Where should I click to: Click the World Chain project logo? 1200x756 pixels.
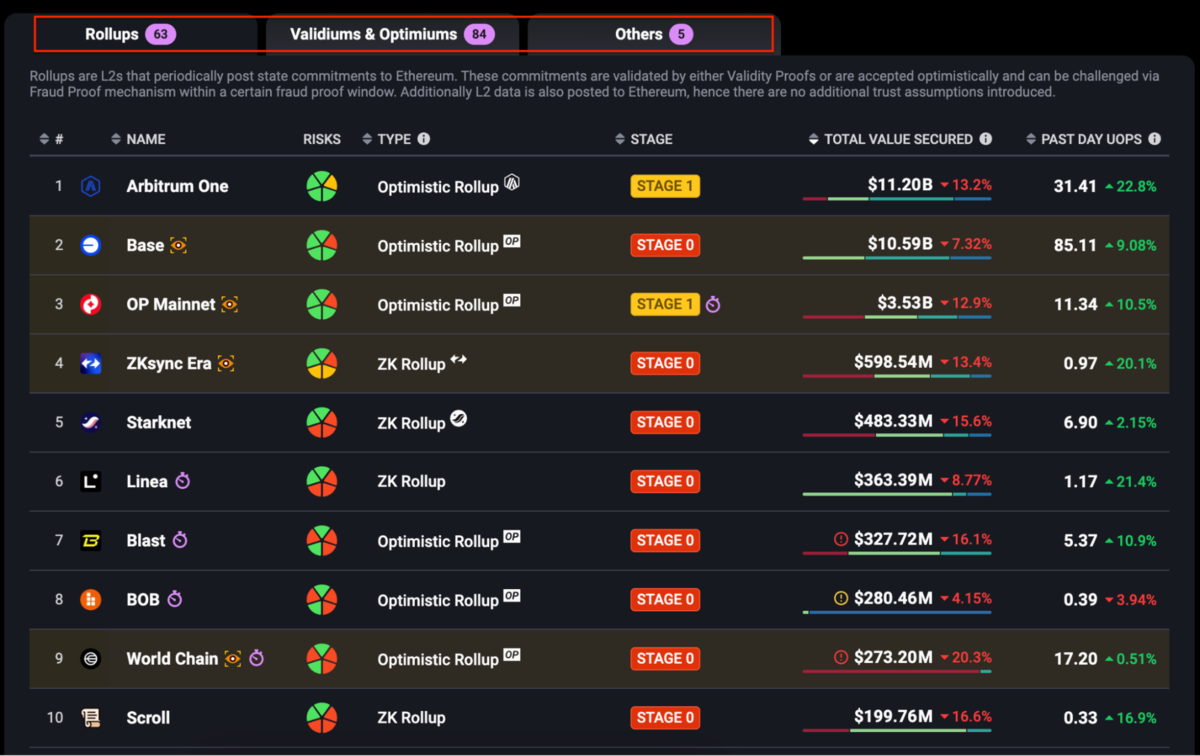tap(91, 658)
